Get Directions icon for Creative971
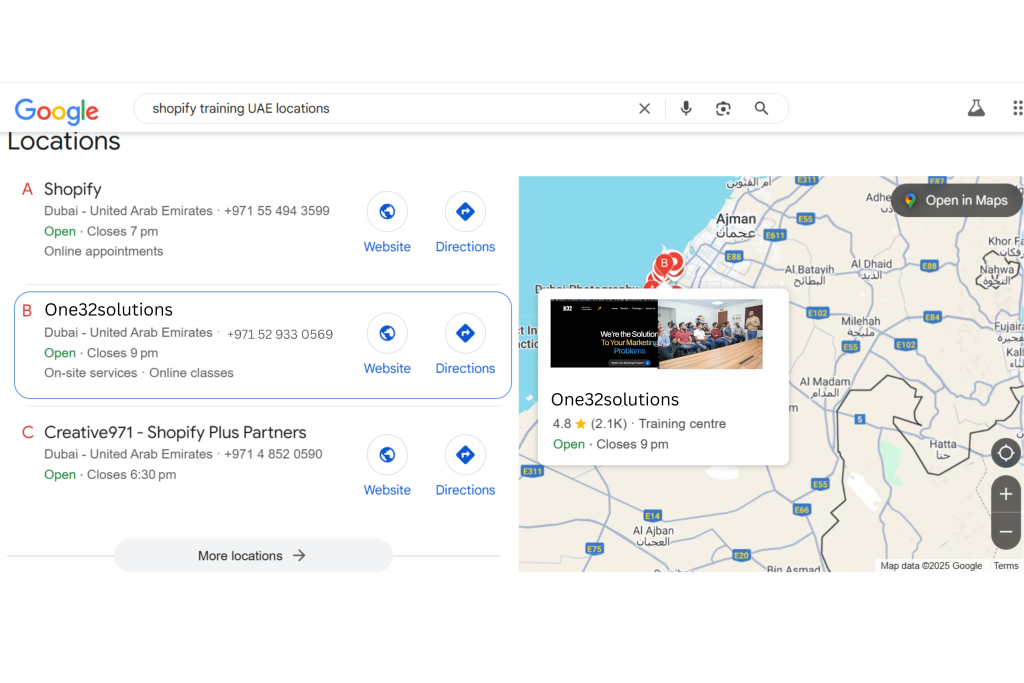The width and height of the screenshot is (1024, 683). 465,454
